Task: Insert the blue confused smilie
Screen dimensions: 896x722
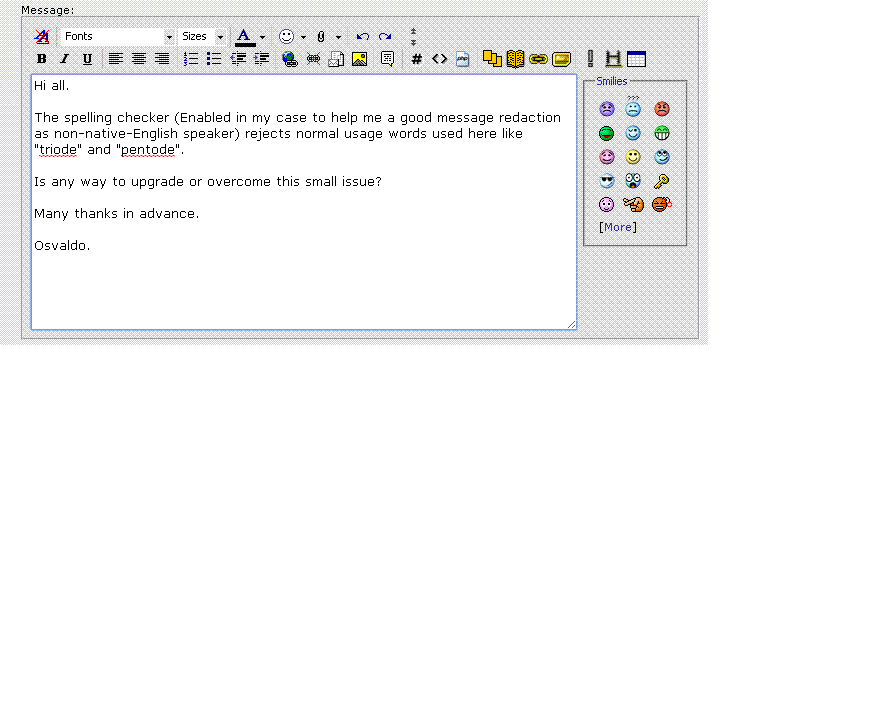Action: pos(633,107)
